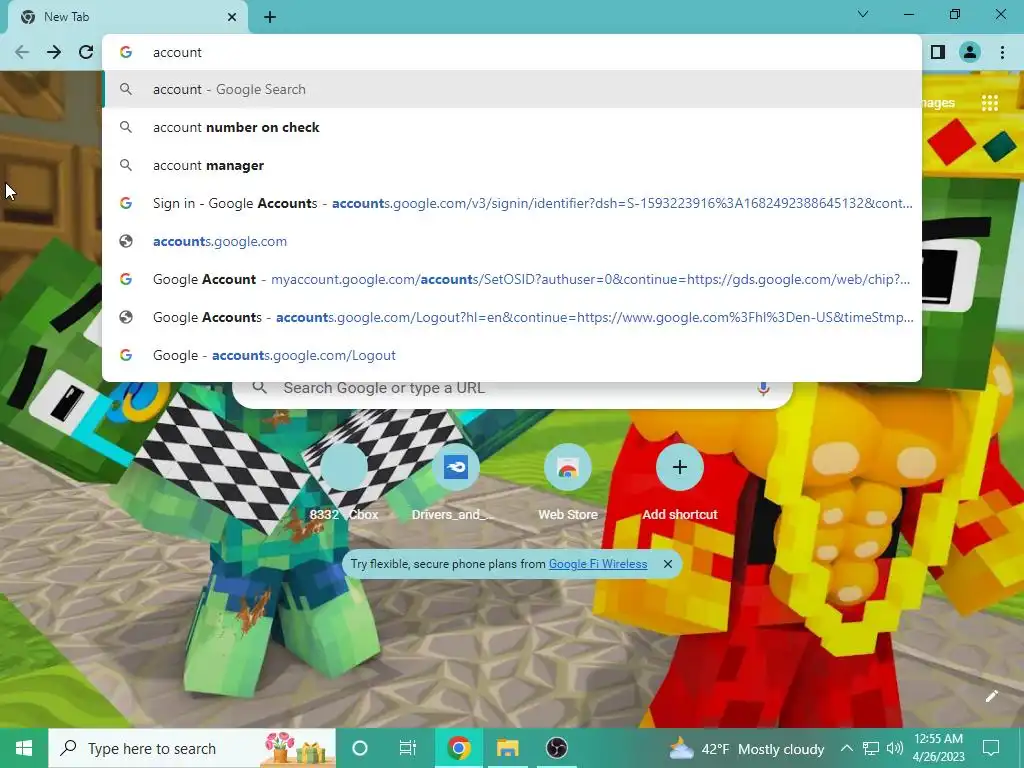Open 'Google - accounts.google.com/Logout' suggestion
The height and width of the screenshot is (768, 1024).
pos(511,355)
